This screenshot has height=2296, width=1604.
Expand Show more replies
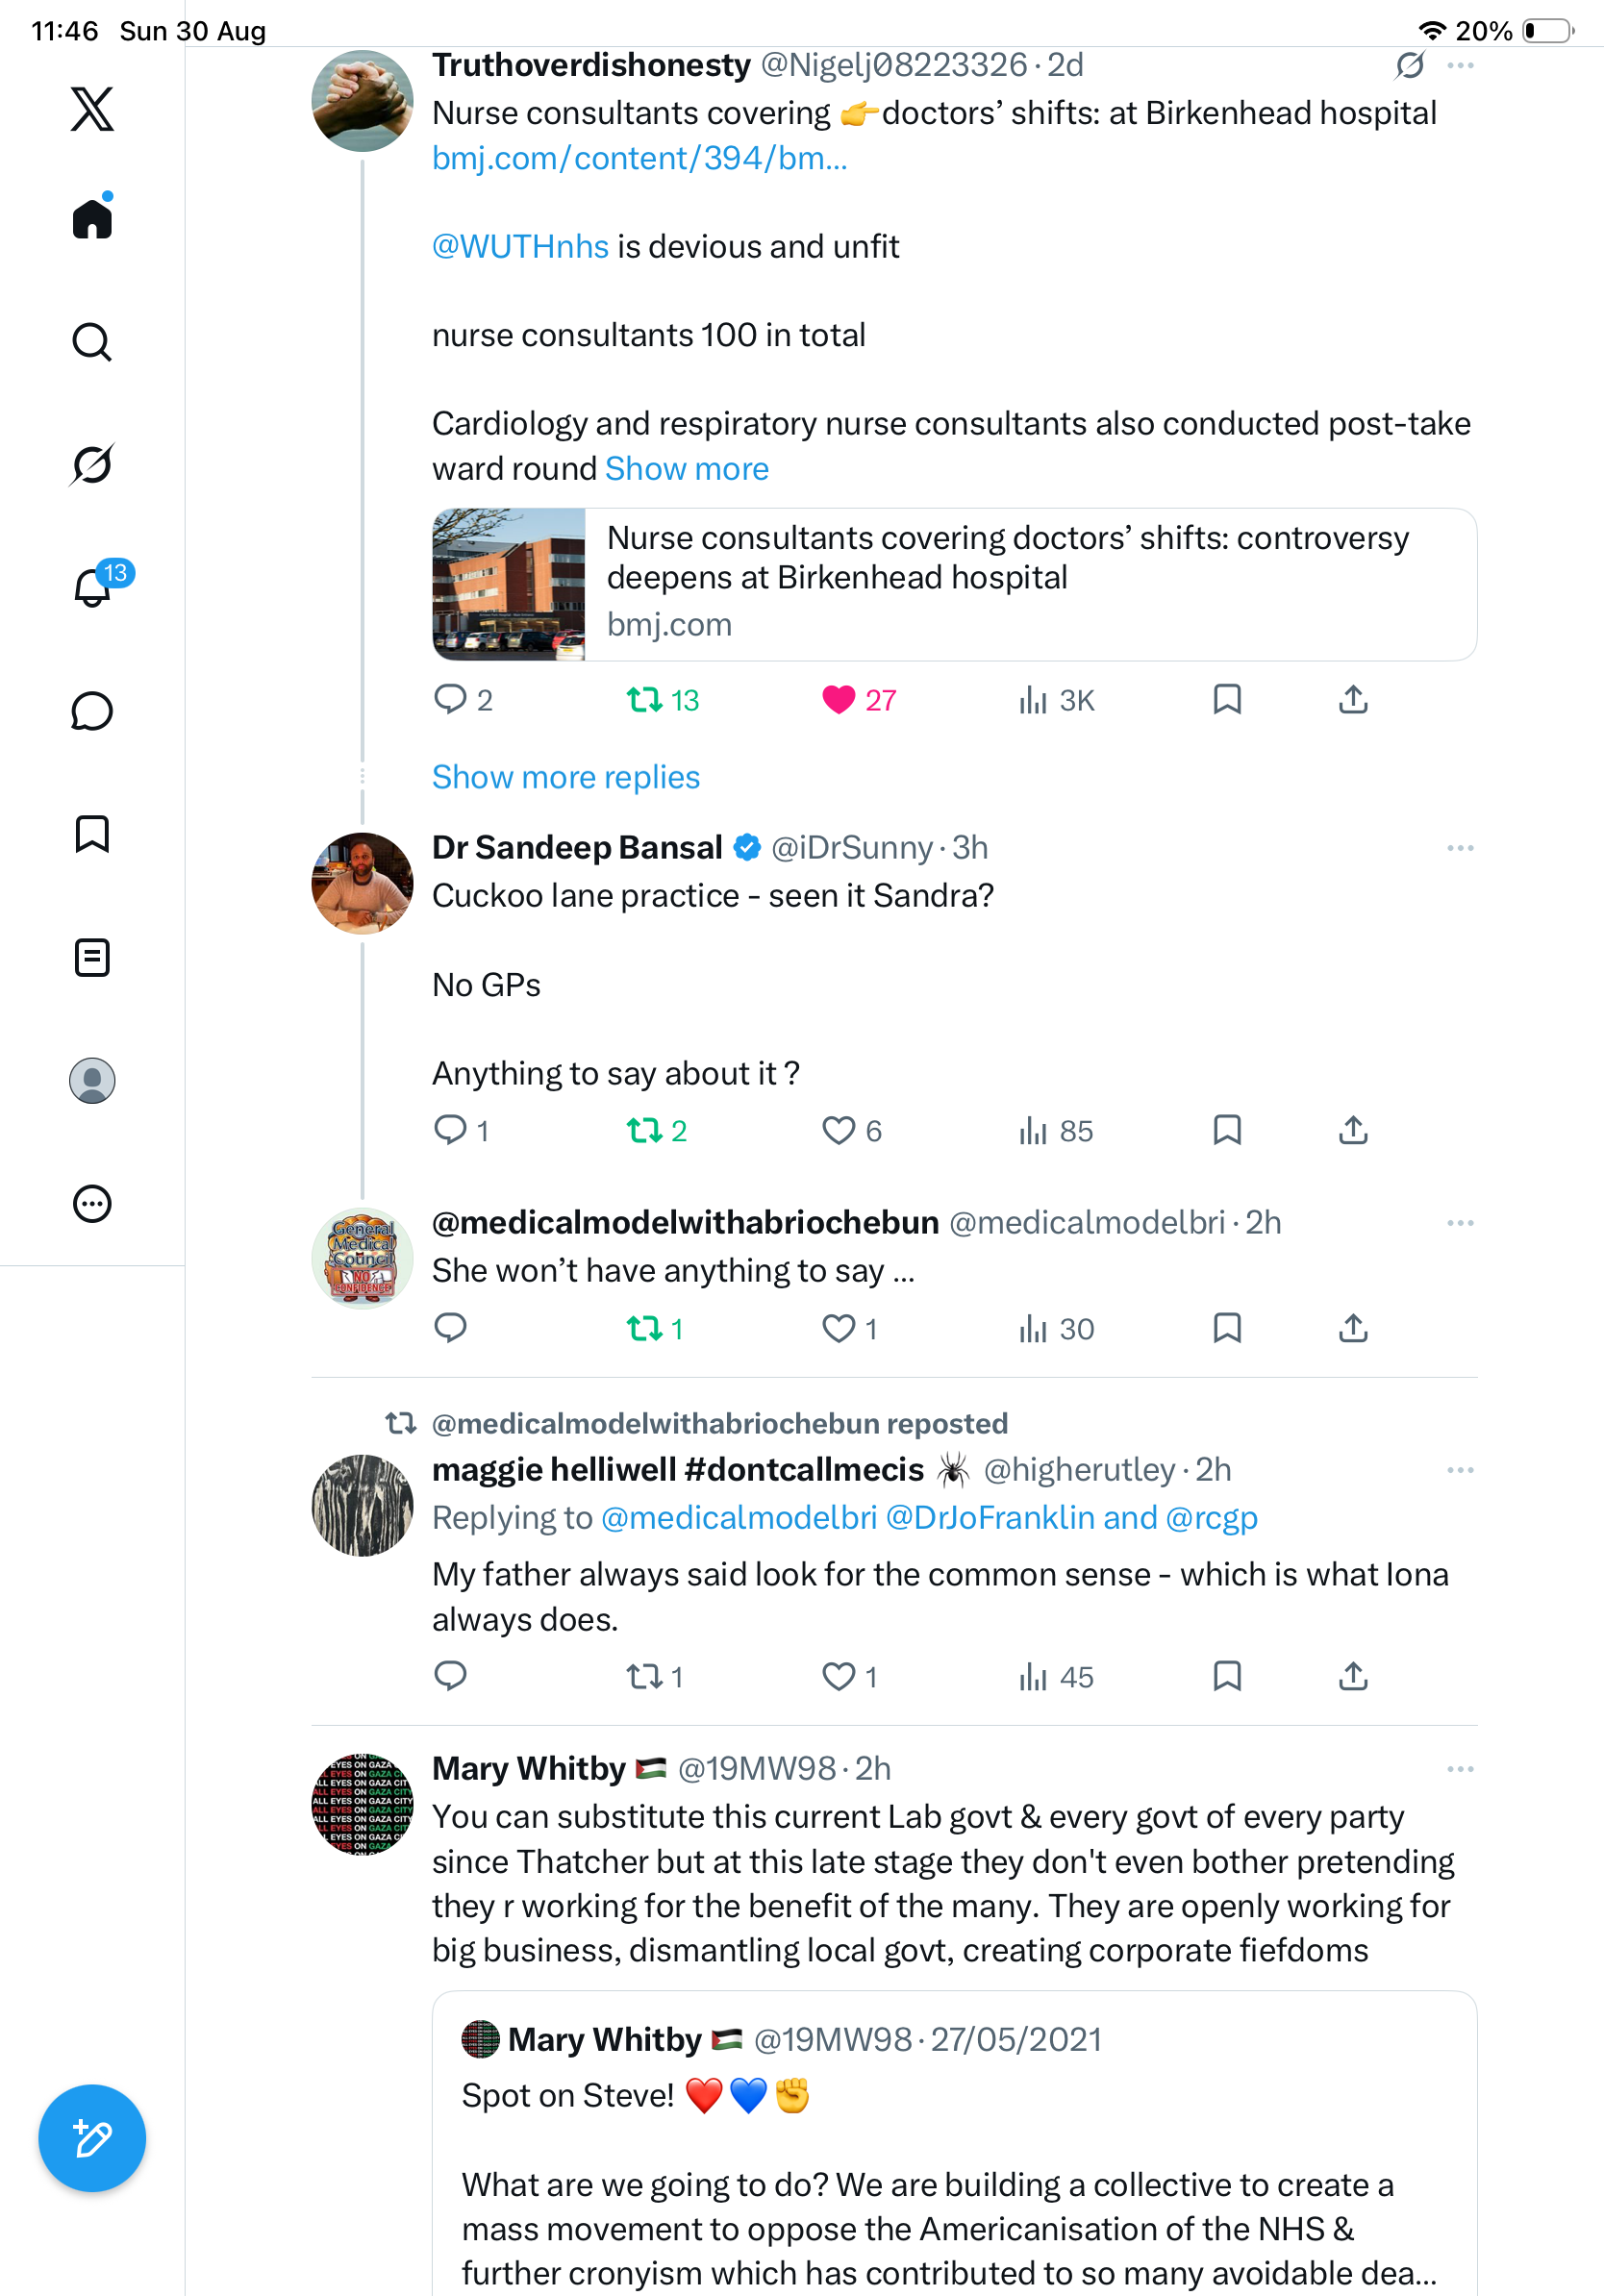(x=566, y=777)
